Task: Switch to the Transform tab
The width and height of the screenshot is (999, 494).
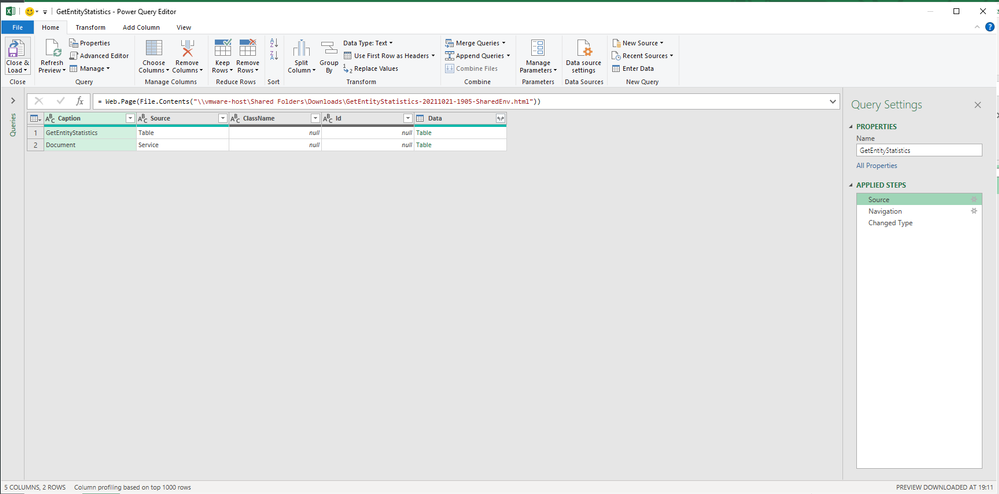Action: click(x=90, y=27)
